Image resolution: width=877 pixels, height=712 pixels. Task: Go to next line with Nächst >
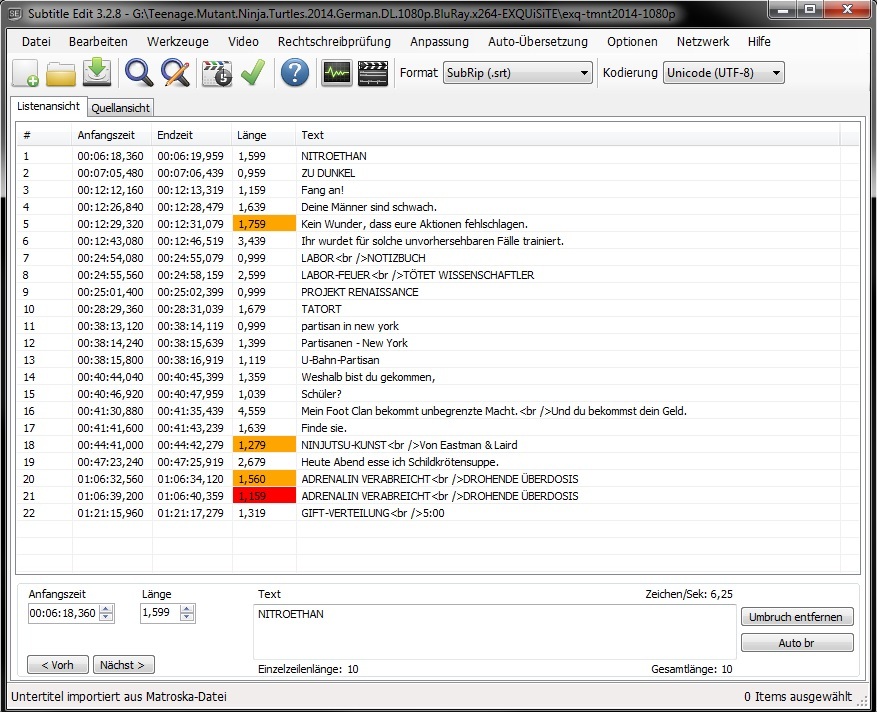123,665
